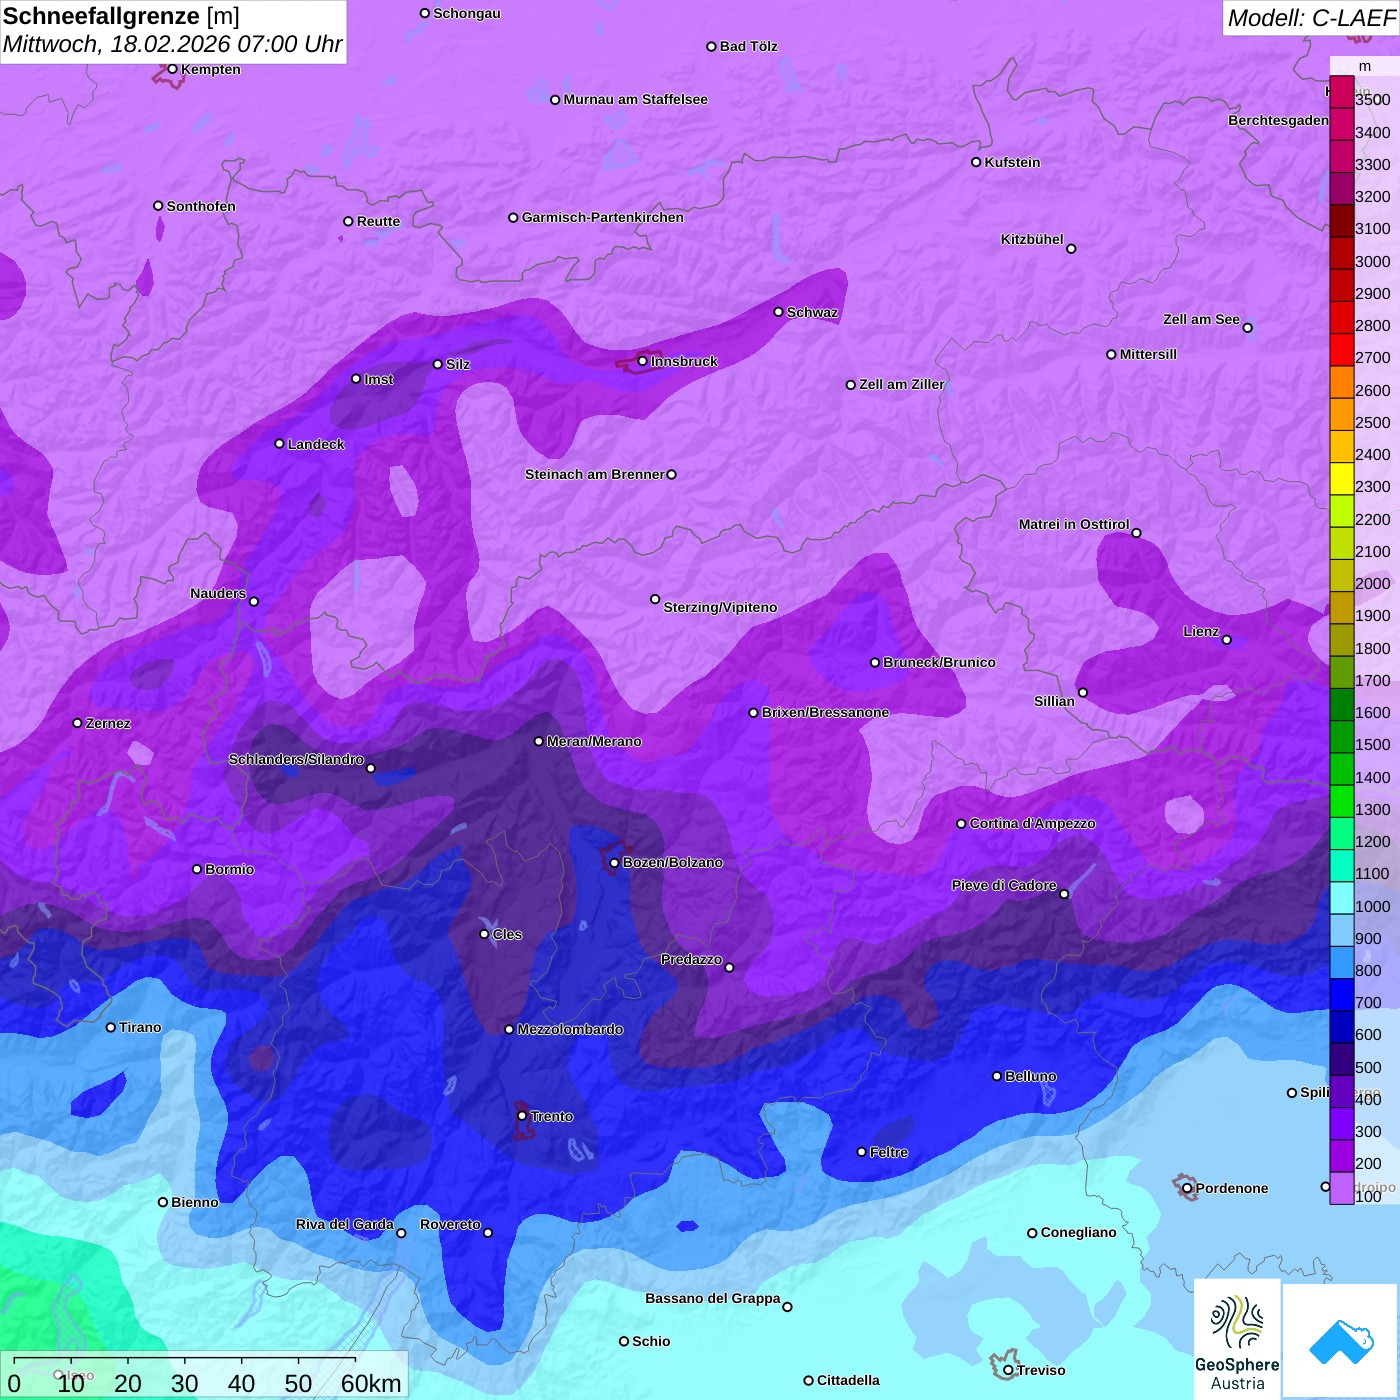Click the date 'Mittwoch, 18.02.2026 07:00 Uhr'
This screenshot has width=1400, height=1400.
pyautogui.click(x=172, y=45)
